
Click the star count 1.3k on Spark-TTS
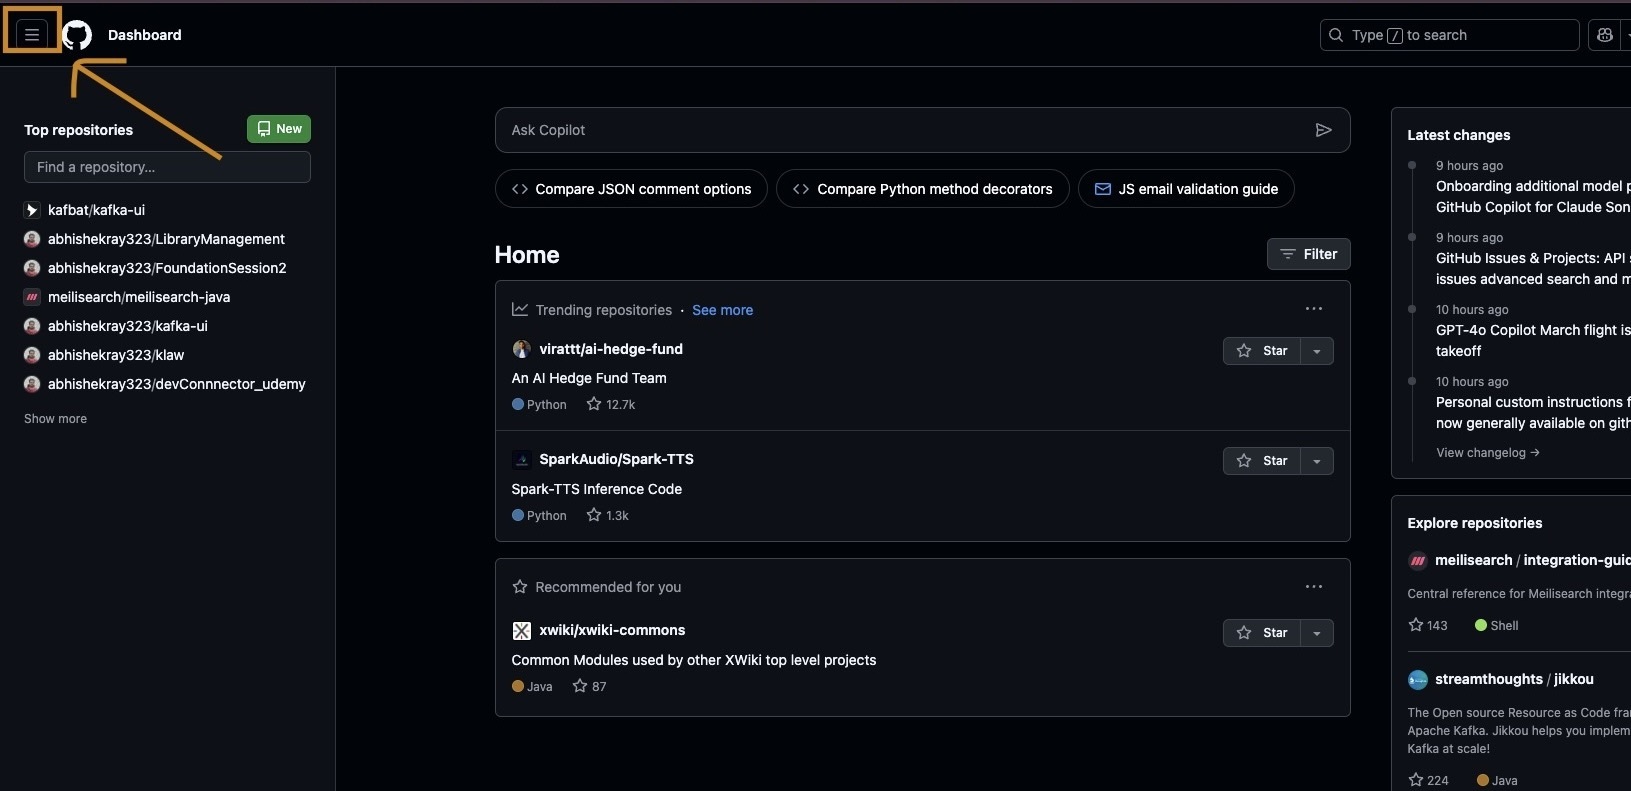click(x=608, y=516)
